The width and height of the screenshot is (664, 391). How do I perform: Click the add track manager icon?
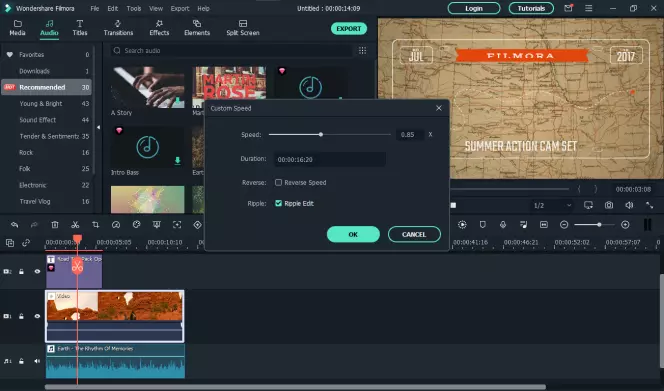coord(10,243)
